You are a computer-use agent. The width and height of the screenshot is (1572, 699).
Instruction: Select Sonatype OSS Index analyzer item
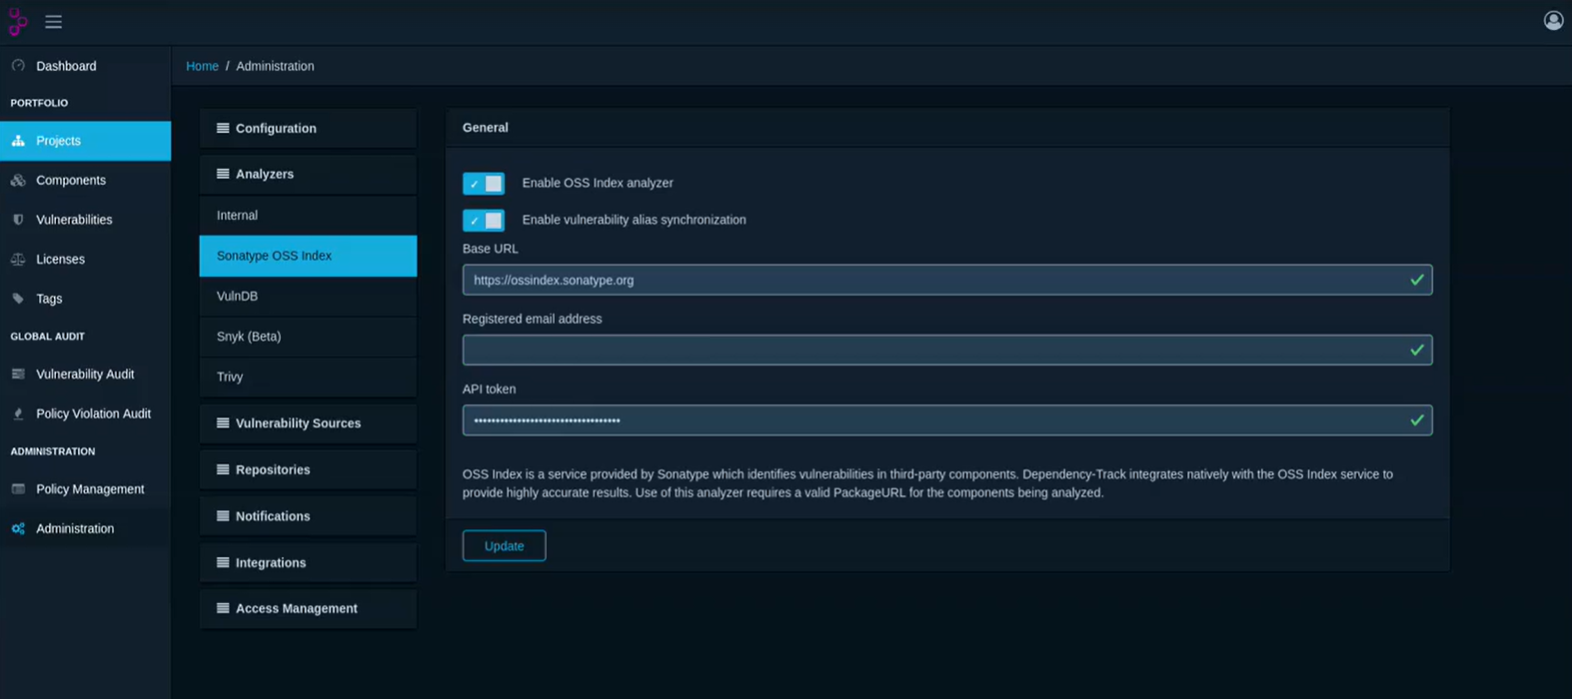308,256
